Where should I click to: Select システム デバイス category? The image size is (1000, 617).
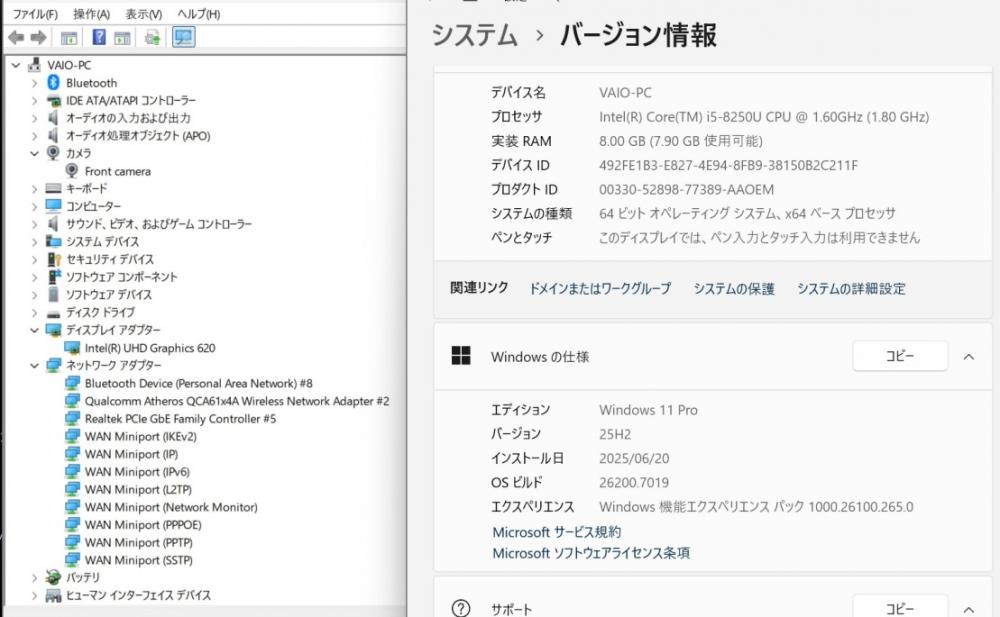[x=102, y=242]
